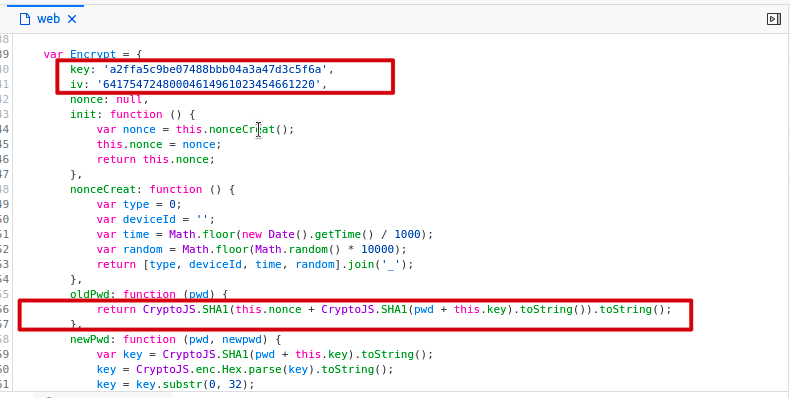Click 'var nonce = this.nonceCreat();' line
This screenshot has width=790, height=398.
tap(195, 129)
